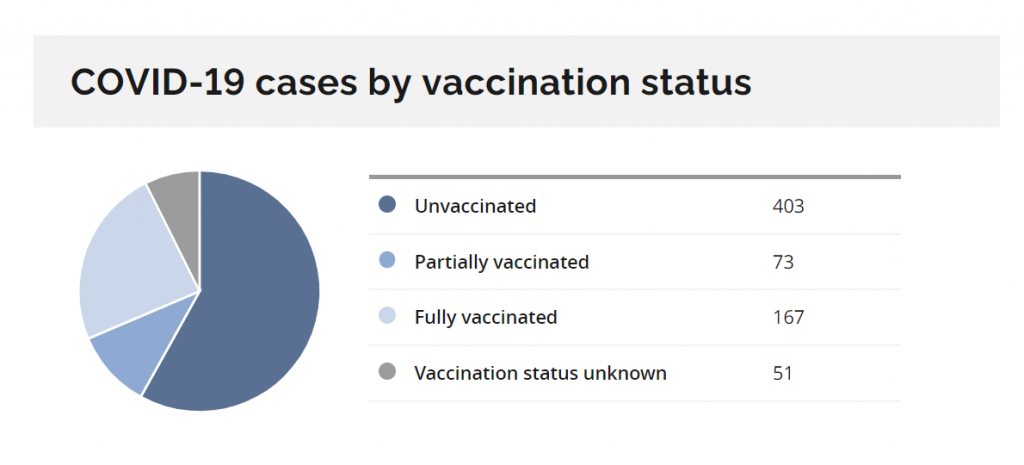The height and width of the screenshot is (465, 1024).
Task: Click the Unvaccinated dark blue legend dot
Action: tap(387, 205)
